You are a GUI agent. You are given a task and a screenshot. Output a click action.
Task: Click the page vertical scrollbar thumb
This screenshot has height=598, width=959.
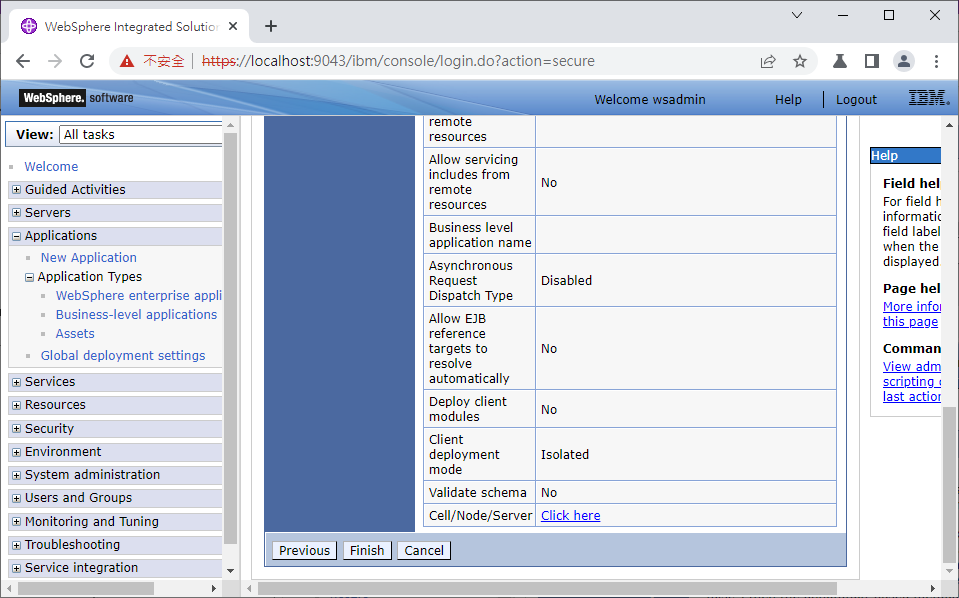(949, 483)
